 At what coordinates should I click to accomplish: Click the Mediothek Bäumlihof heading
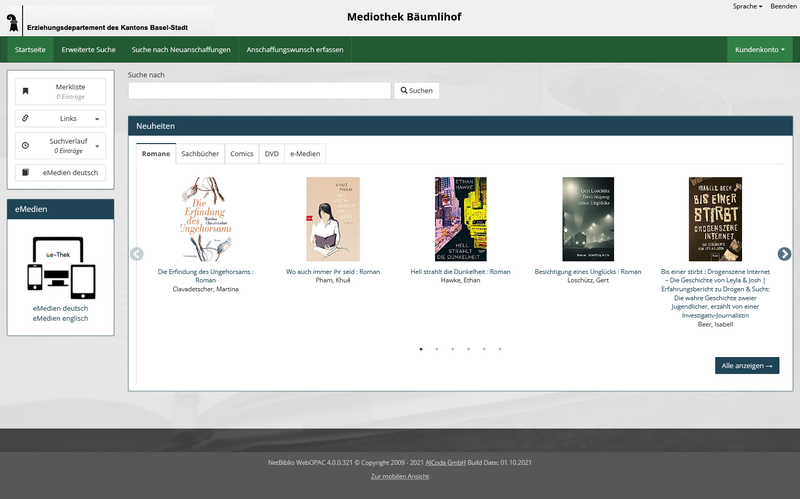click(404, 17)
